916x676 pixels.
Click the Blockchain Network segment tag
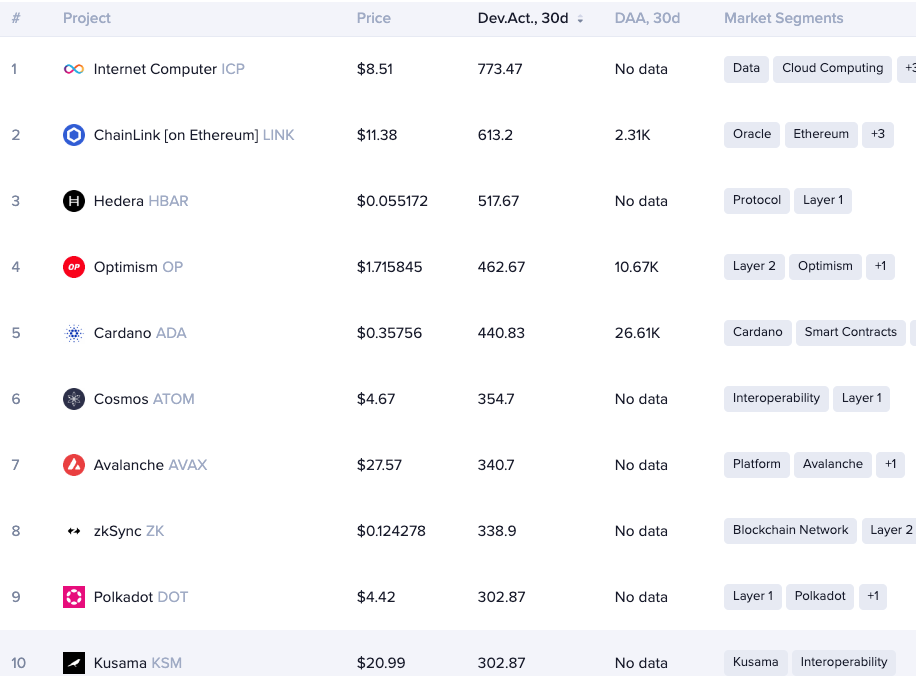click(790, 531)
